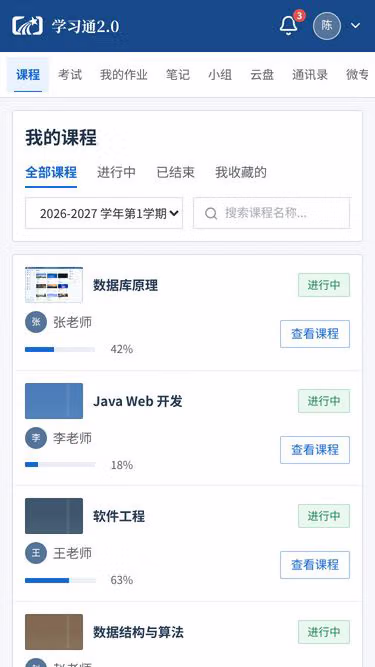Click 王老师 teacher avatar icon

pyautogui.click(x=36, y=553)
